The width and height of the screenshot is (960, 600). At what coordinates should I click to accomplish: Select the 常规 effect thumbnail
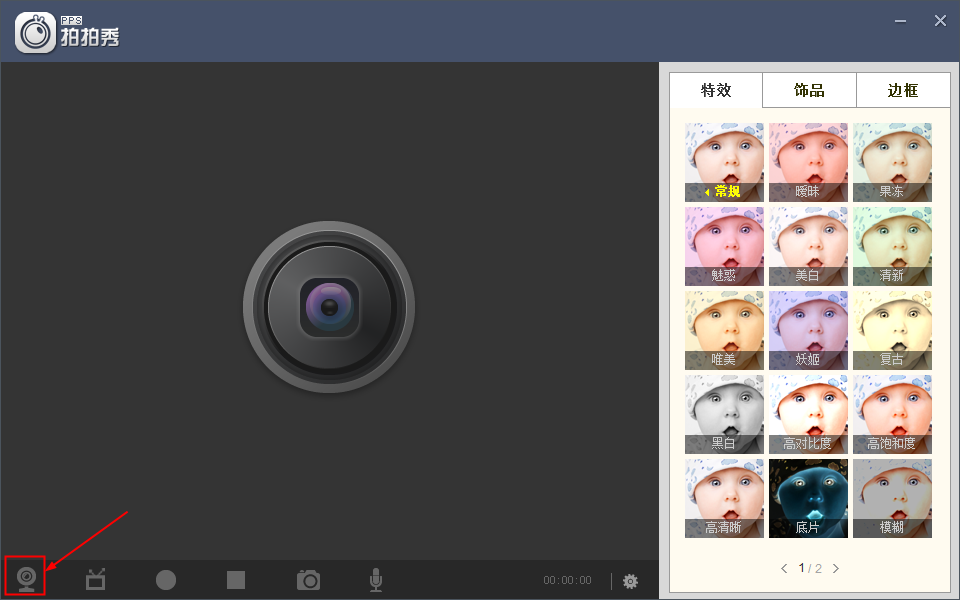tap(724, 162)
